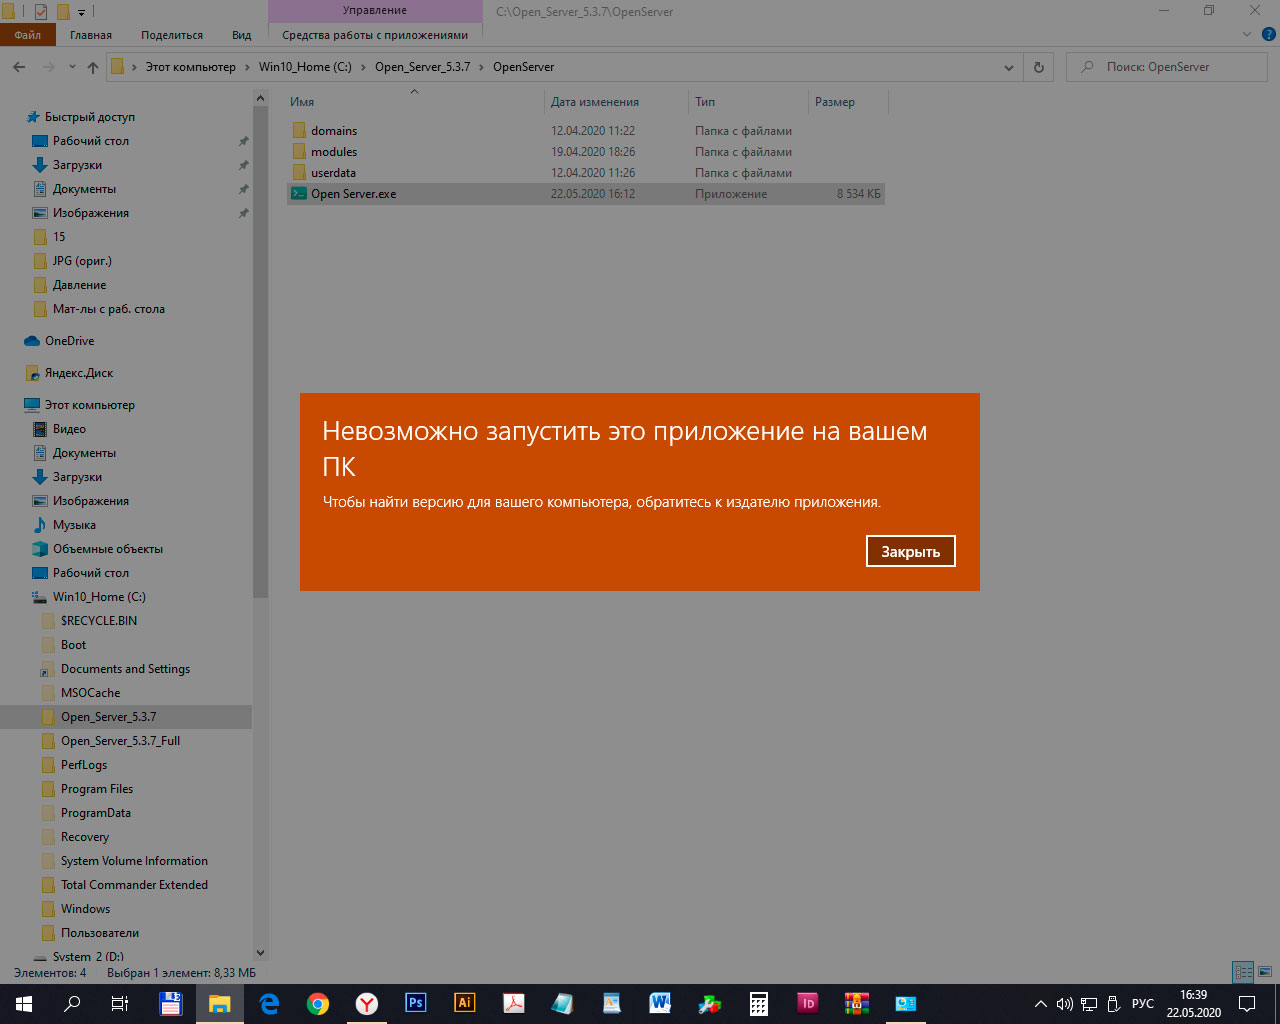Click Этот компьютер in address breadcrumb
Viewport: 1280px width, 1024px height.
coord(191,67)
